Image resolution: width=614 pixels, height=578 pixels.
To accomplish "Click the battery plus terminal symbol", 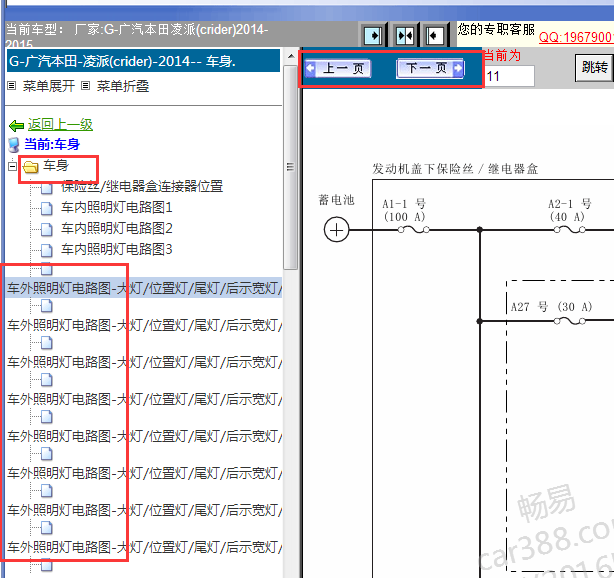I will (336, 230).
